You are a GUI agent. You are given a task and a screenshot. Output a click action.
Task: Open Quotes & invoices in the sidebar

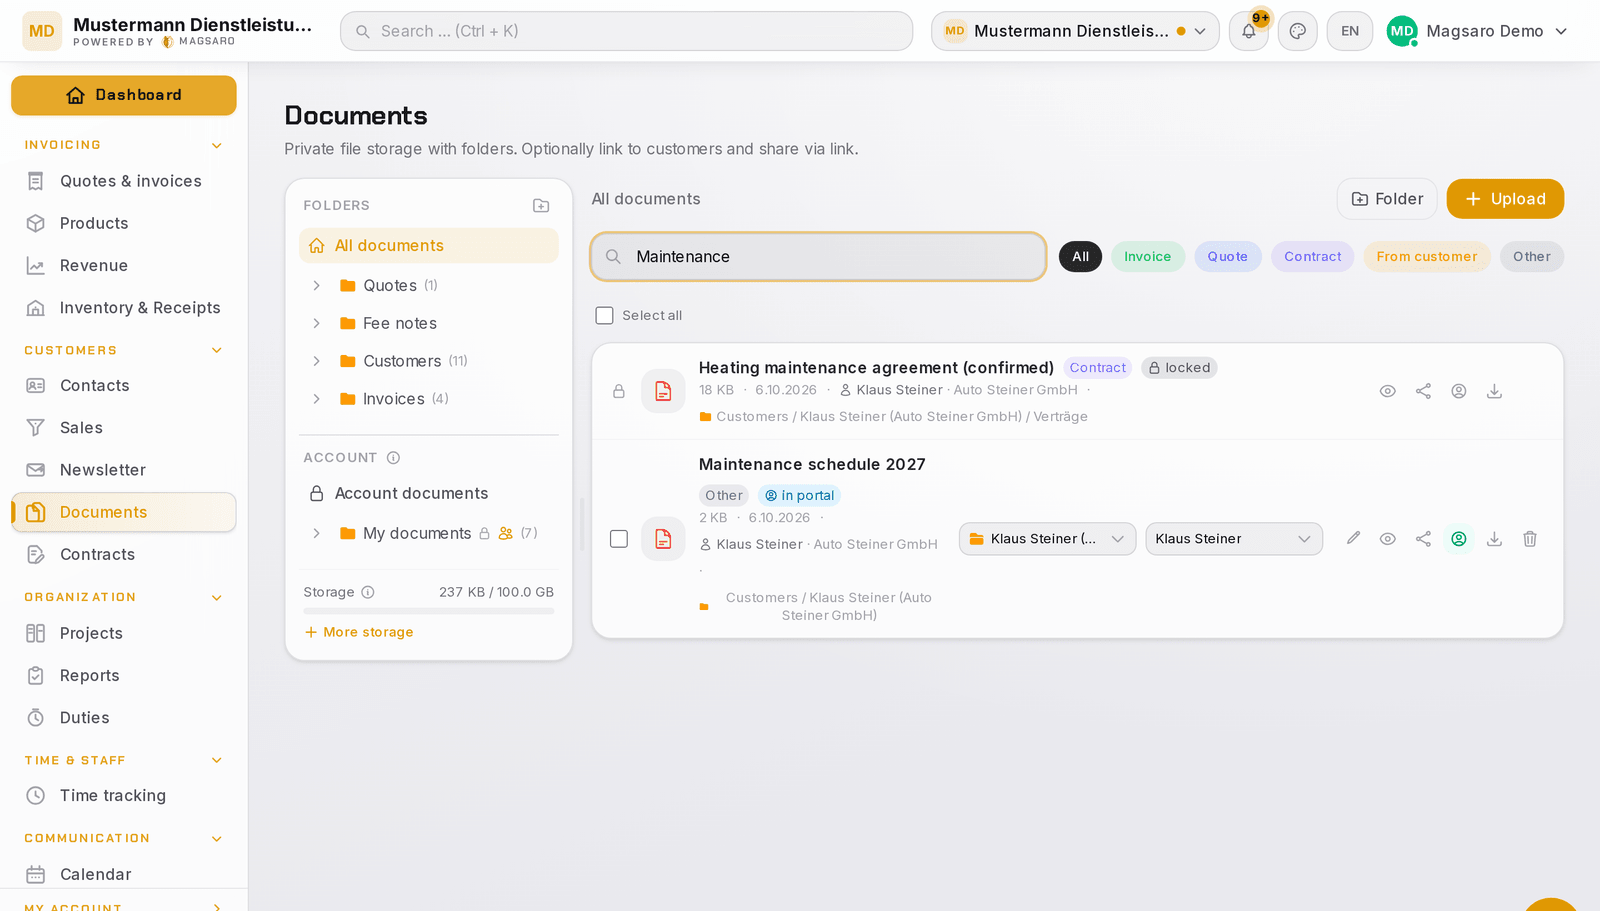[124, 181]
